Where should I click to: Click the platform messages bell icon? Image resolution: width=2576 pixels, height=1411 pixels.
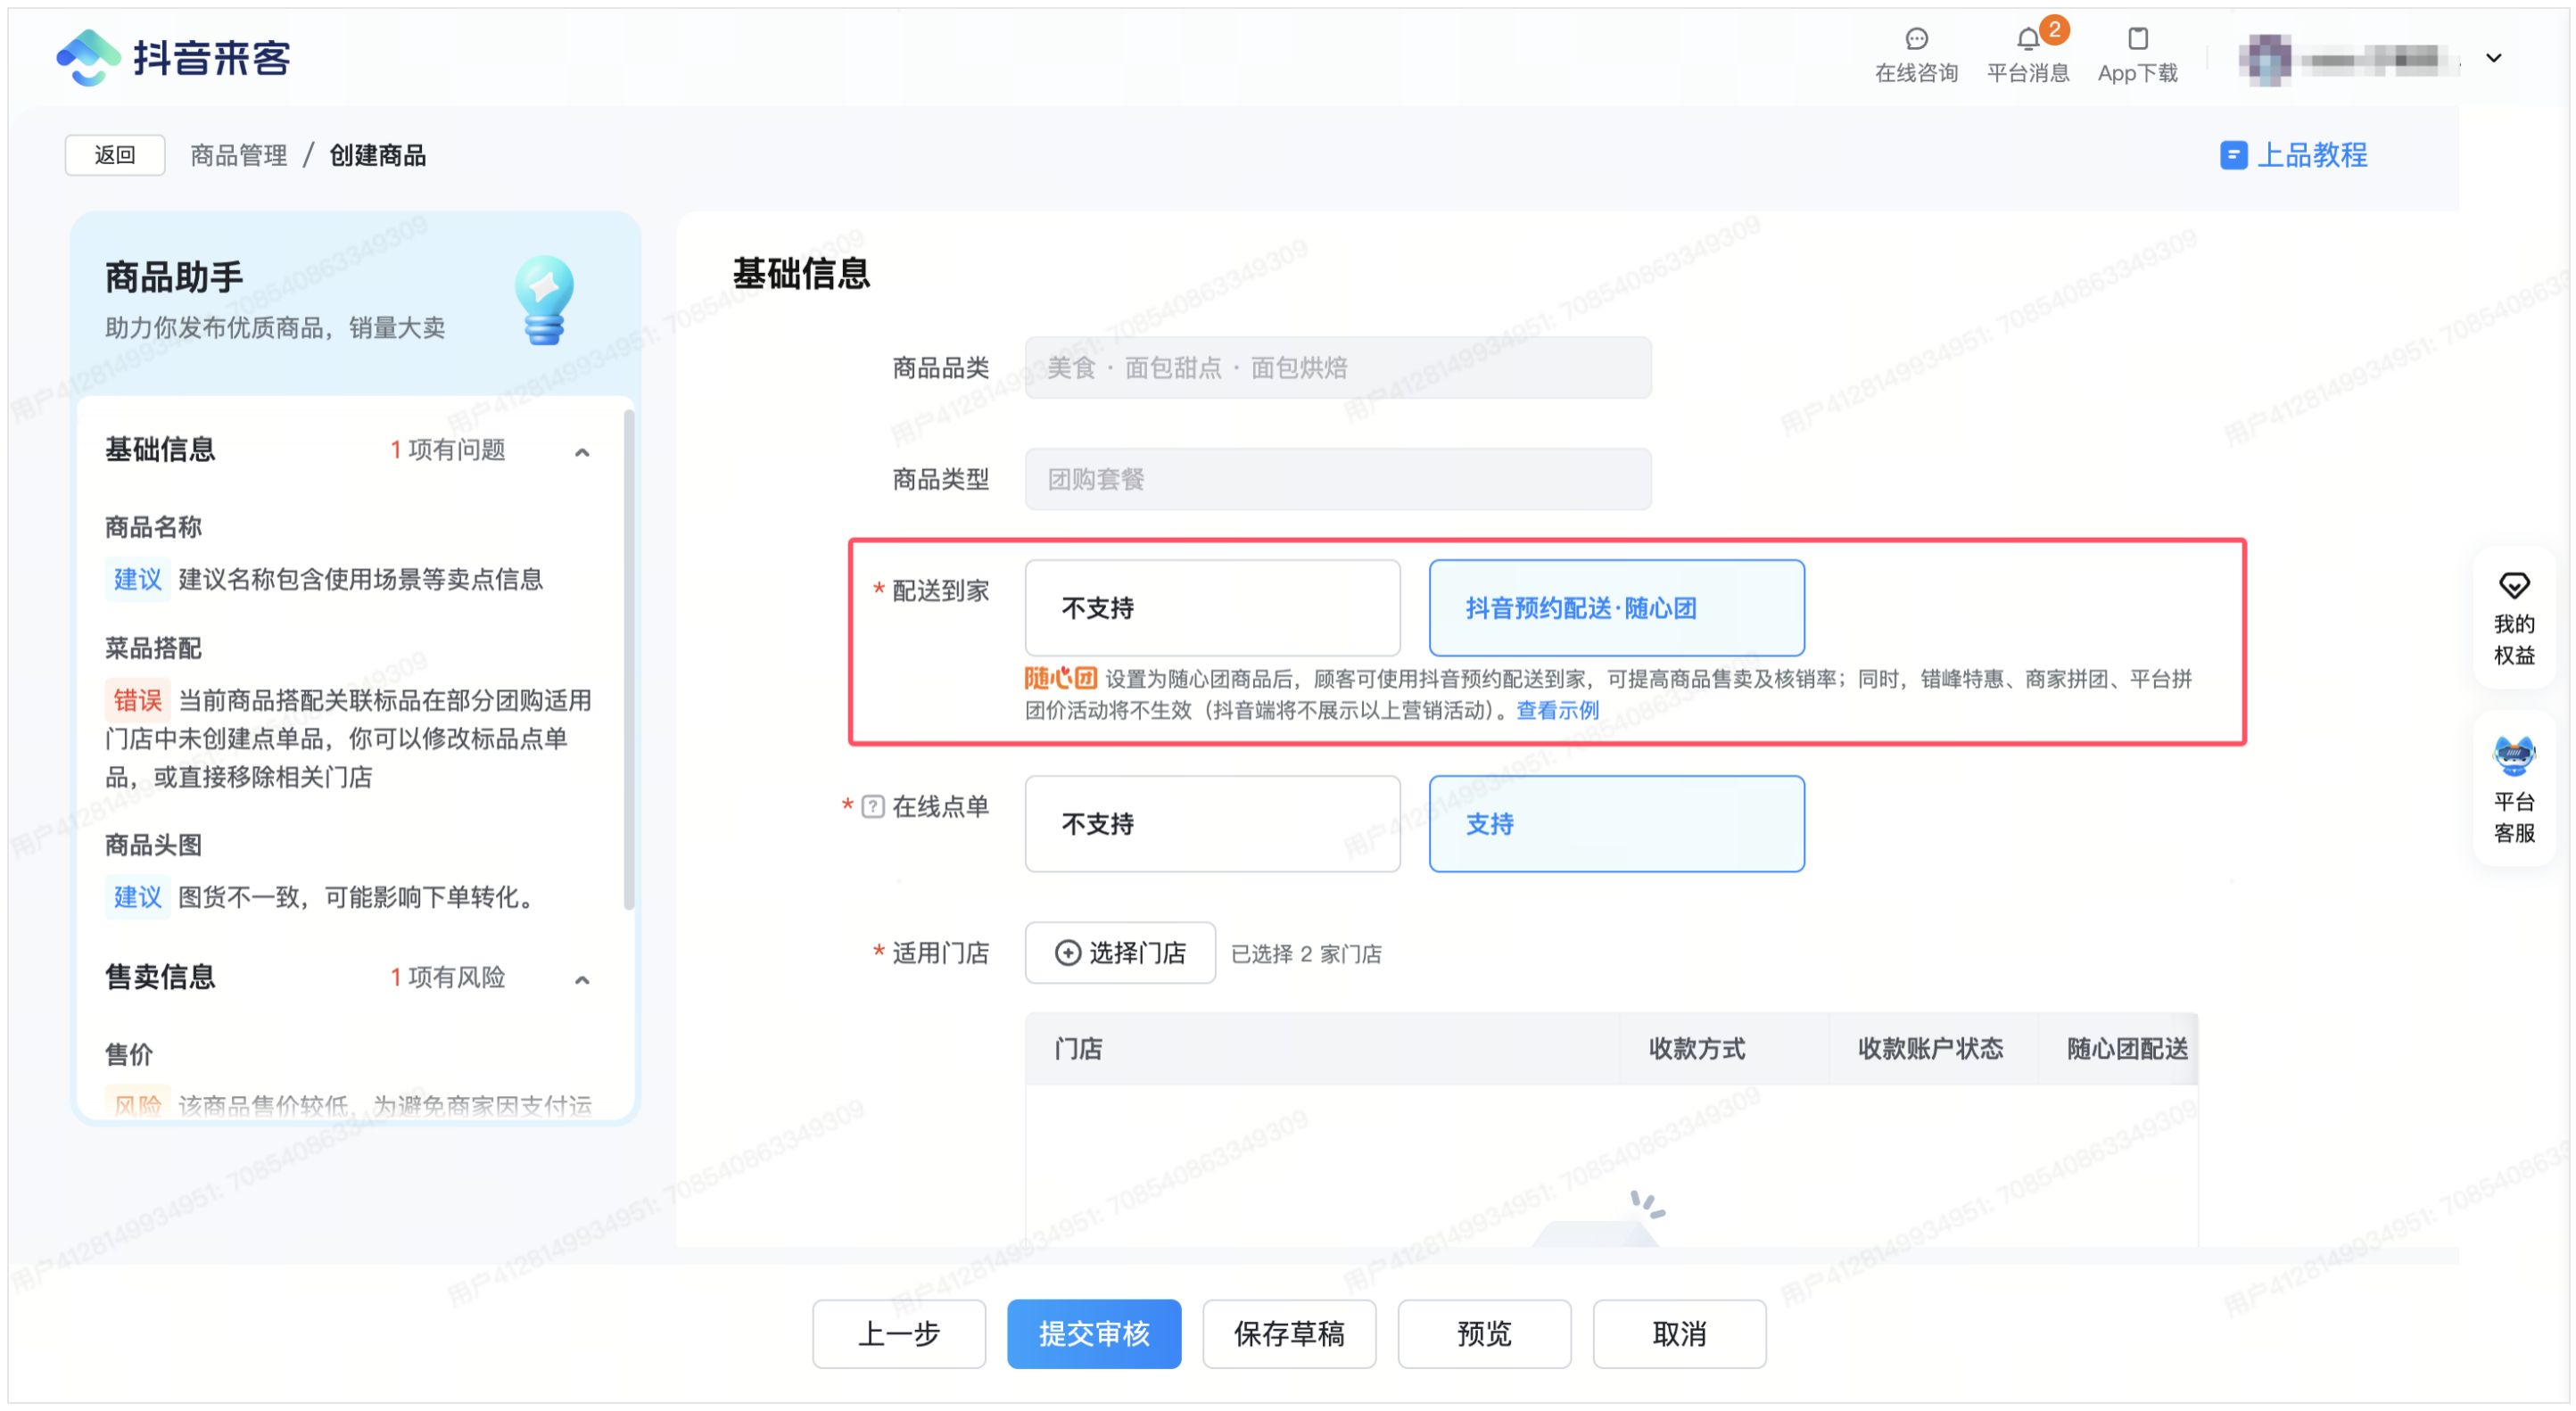pos(2027,39)
